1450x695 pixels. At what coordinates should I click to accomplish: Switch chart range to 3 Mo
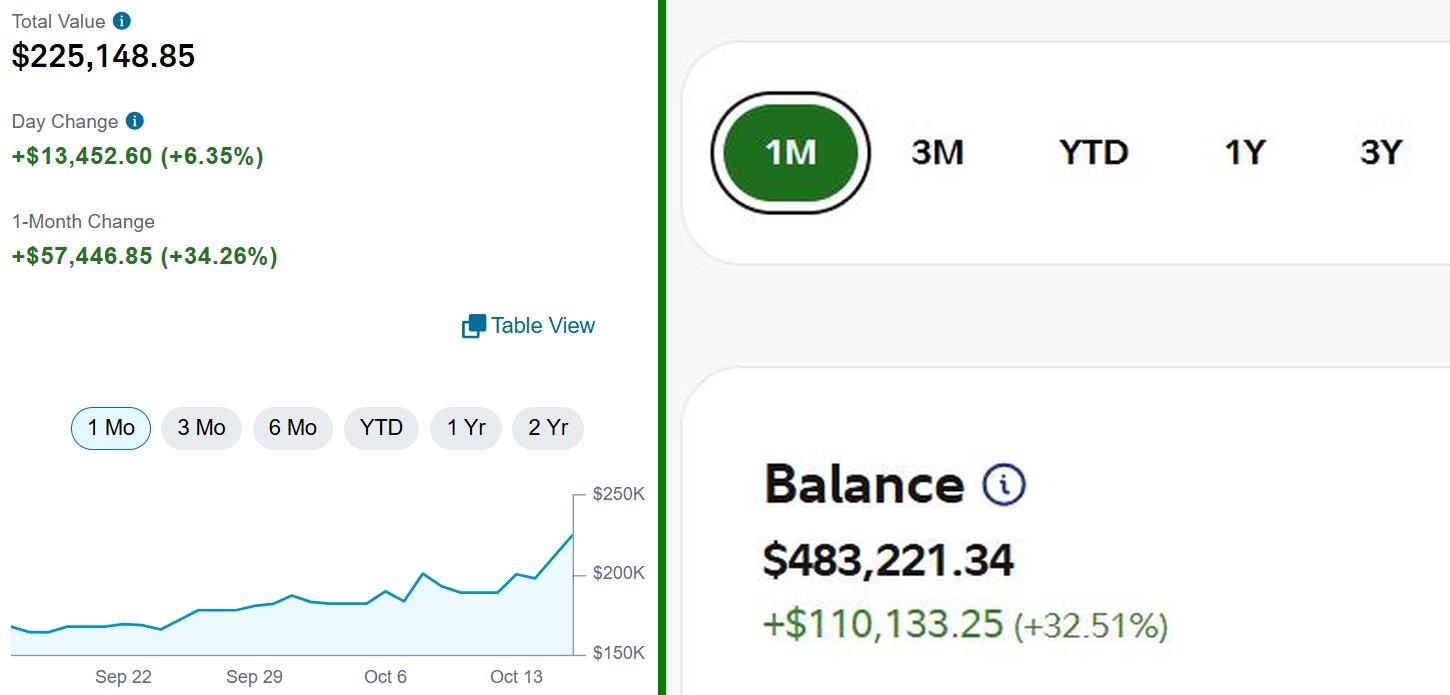201,428
